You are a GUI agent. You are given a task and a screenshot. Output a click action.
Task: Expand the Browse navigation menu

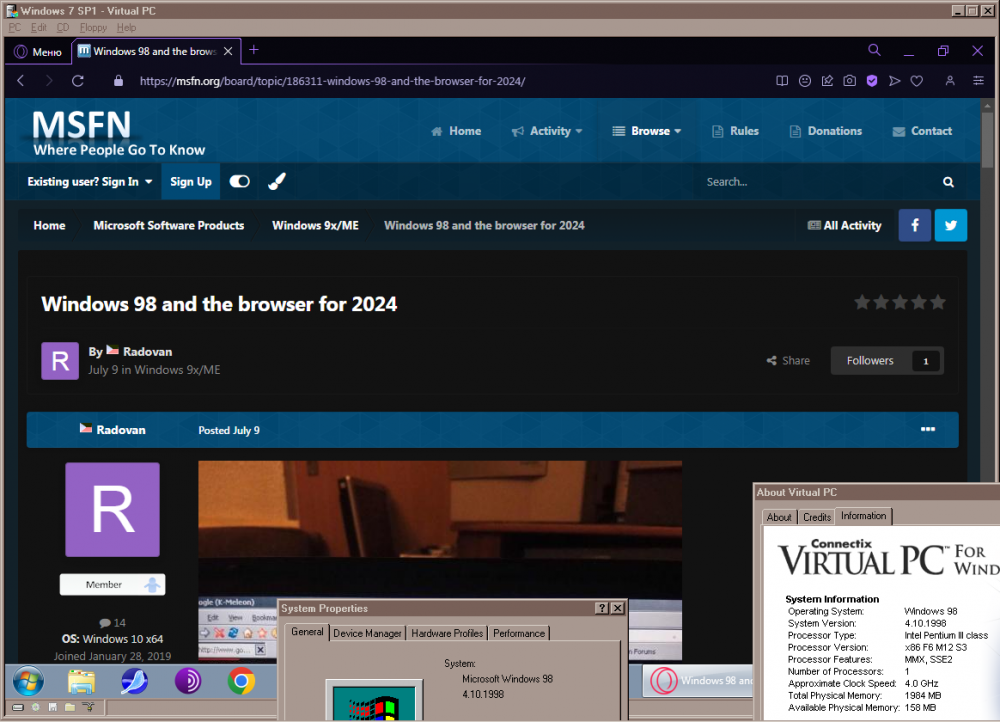[x=647, y=131]
